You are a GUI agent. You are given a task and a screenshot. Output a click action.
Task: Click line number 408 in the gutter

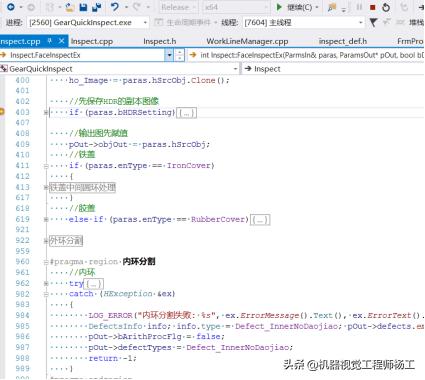point(22,133)
